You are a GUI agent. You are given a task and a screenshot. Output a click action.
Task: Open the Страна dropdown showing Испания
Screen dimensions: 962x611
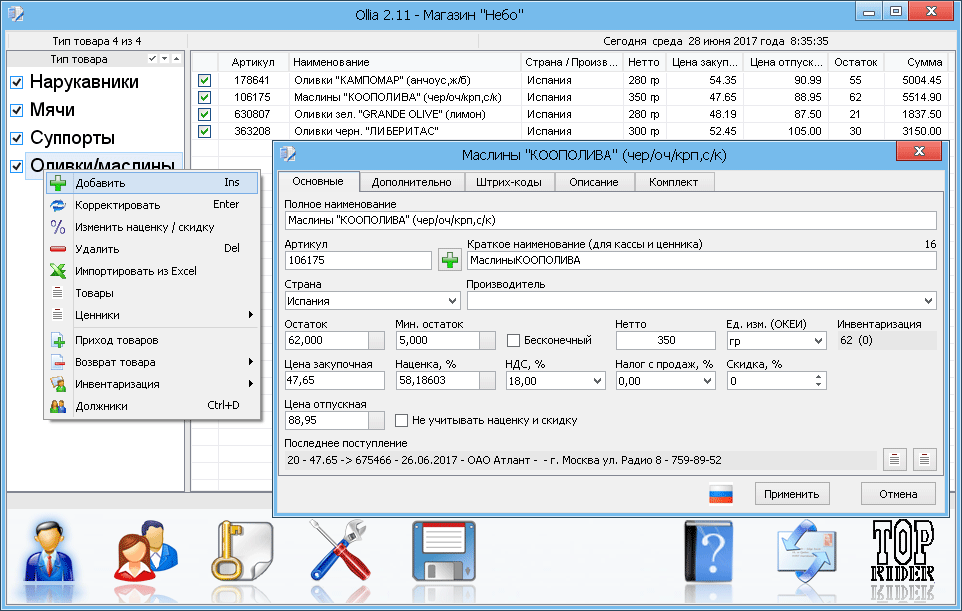452,301
